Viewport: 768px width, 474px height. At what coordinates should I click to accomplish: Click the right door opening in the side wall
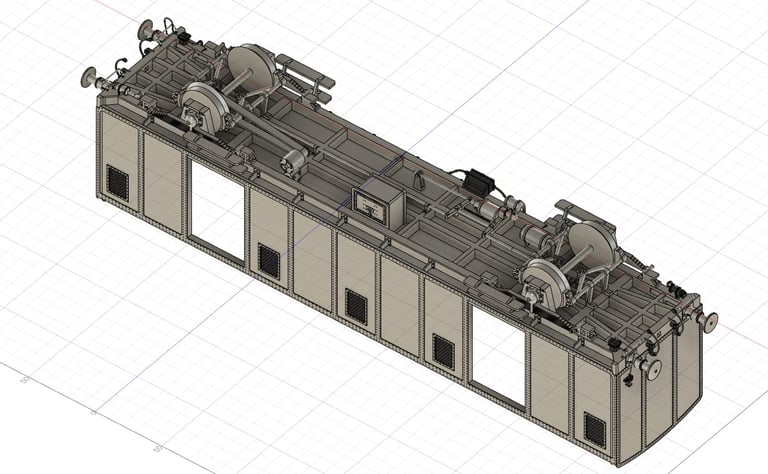pyautogui.click(x=499, y=356)
